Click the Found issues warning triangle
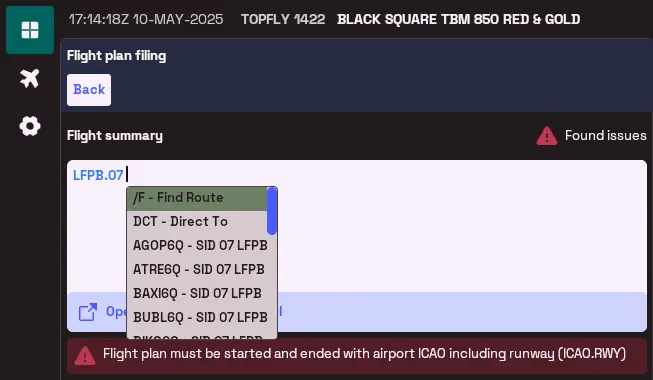 [547, 136]
